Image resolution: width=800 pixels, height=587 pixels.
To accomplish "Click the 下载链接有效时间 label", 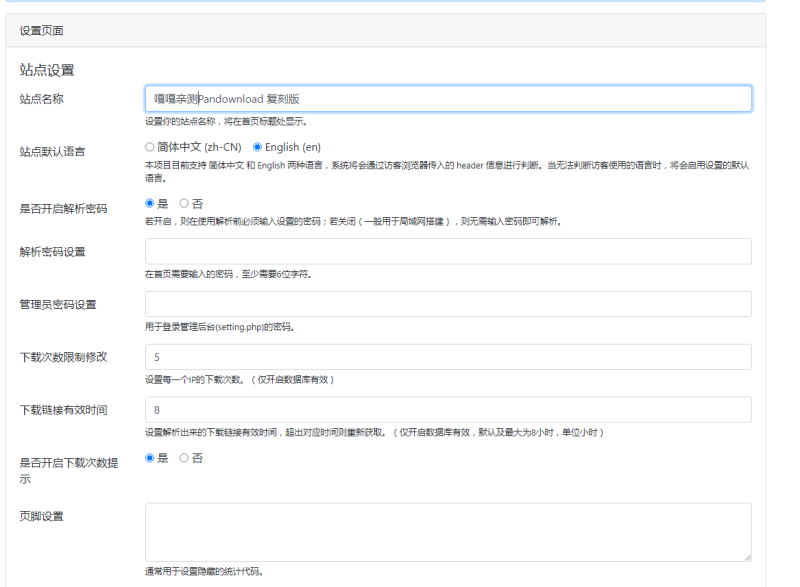I will pos(63,410).
